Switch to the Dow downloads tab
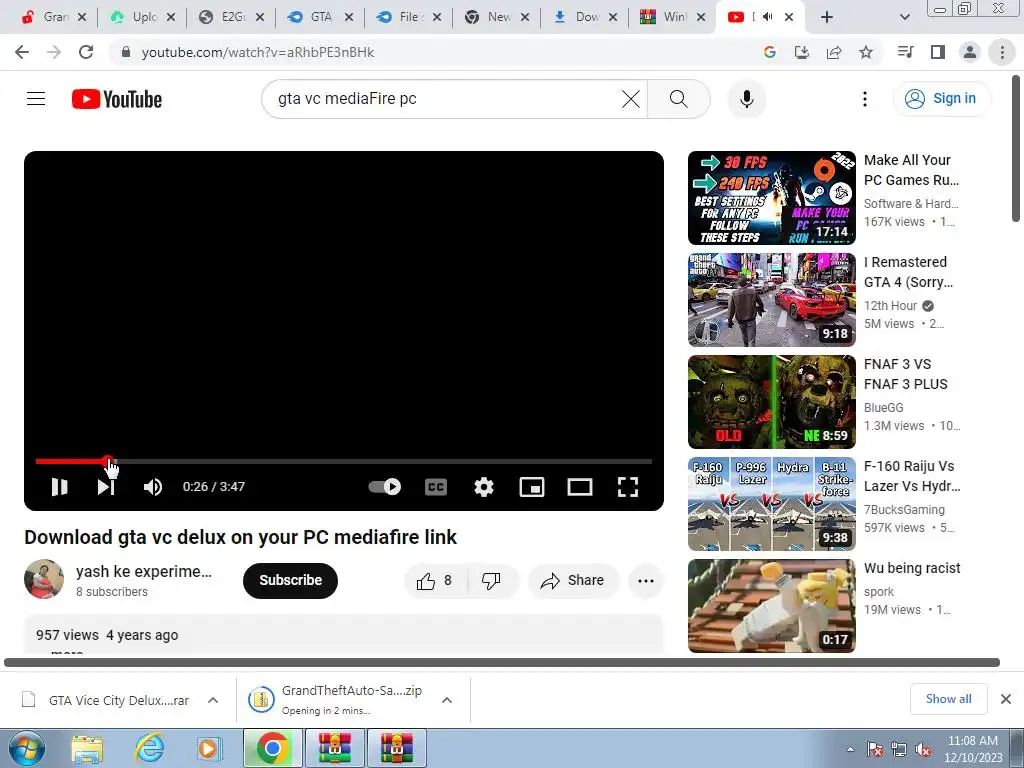The width and height of the screenshot is (1024, 768). point(584,17)
